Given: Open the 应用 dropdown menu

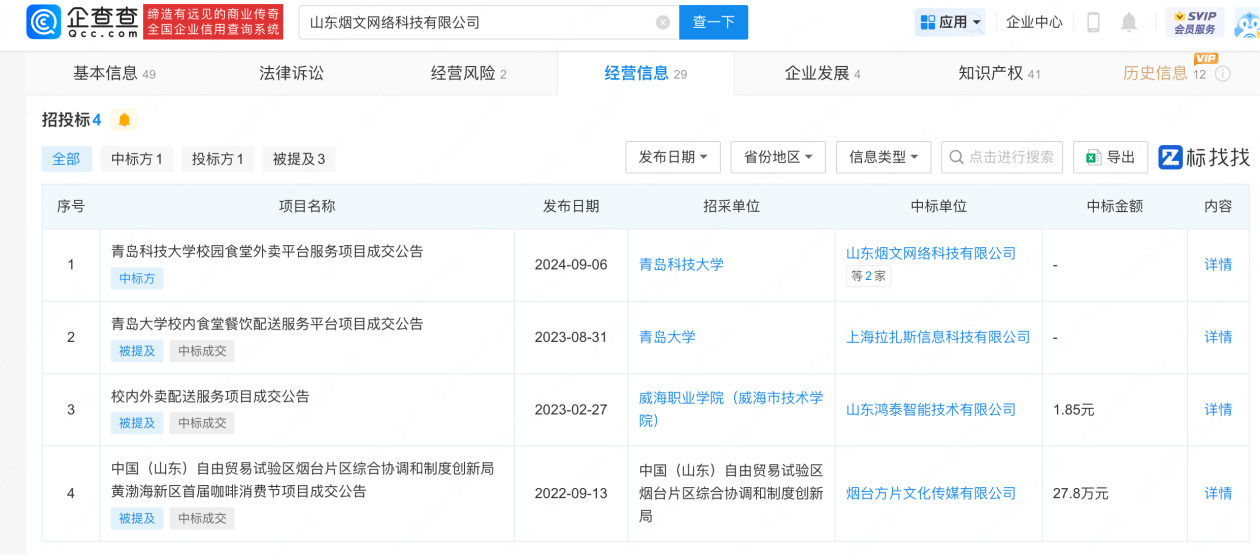Looking at the screenshot, I should (x=951, y=22).
